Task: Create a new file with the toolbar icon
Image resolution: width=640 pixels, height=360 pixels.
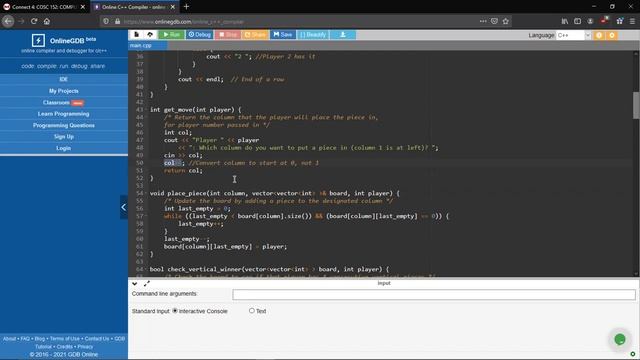Action: (136, 35)
